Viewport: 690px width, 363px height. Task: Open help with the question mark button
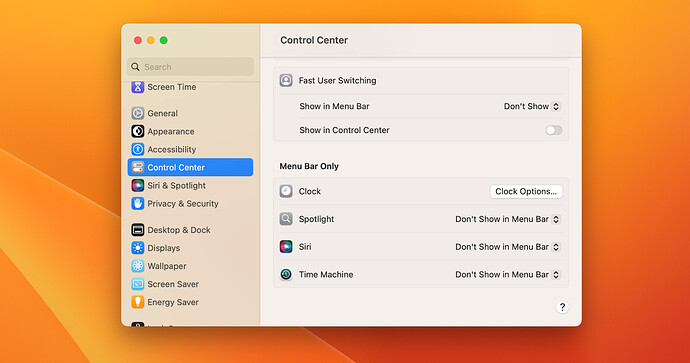[x=562, y=307]
